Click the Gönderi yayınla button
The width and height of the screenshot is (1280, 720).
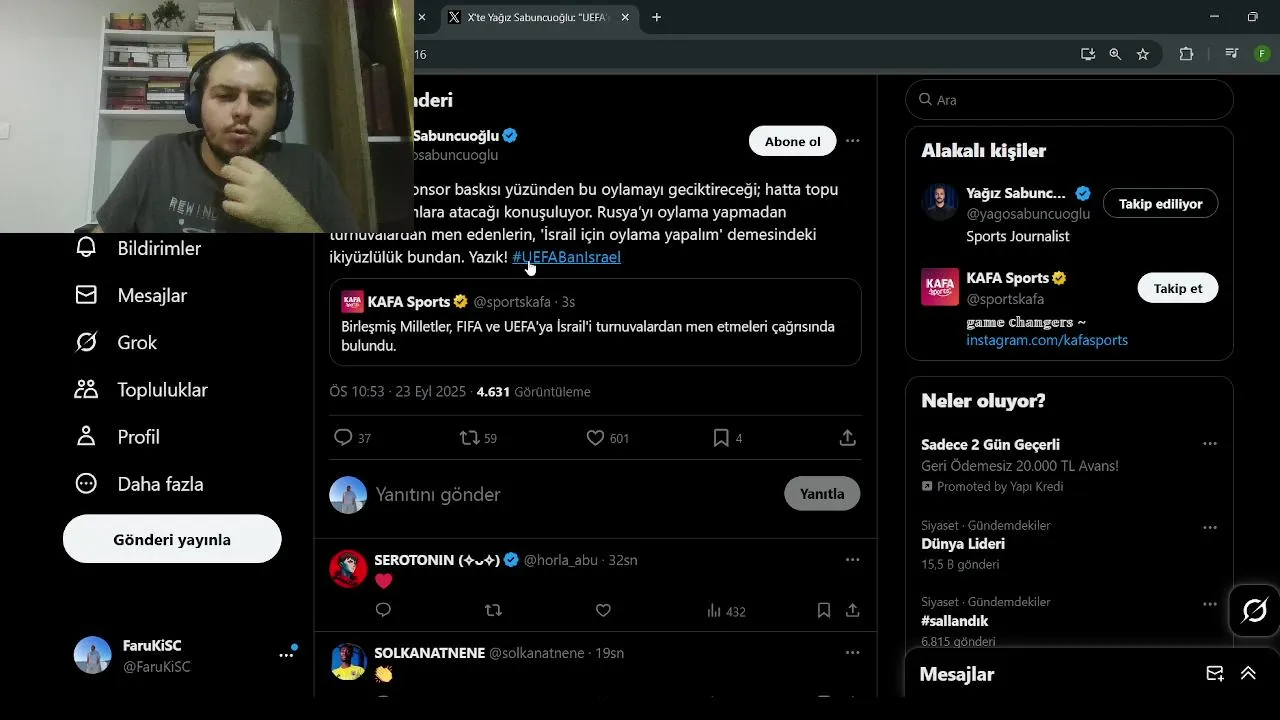[x=172, y=539]
